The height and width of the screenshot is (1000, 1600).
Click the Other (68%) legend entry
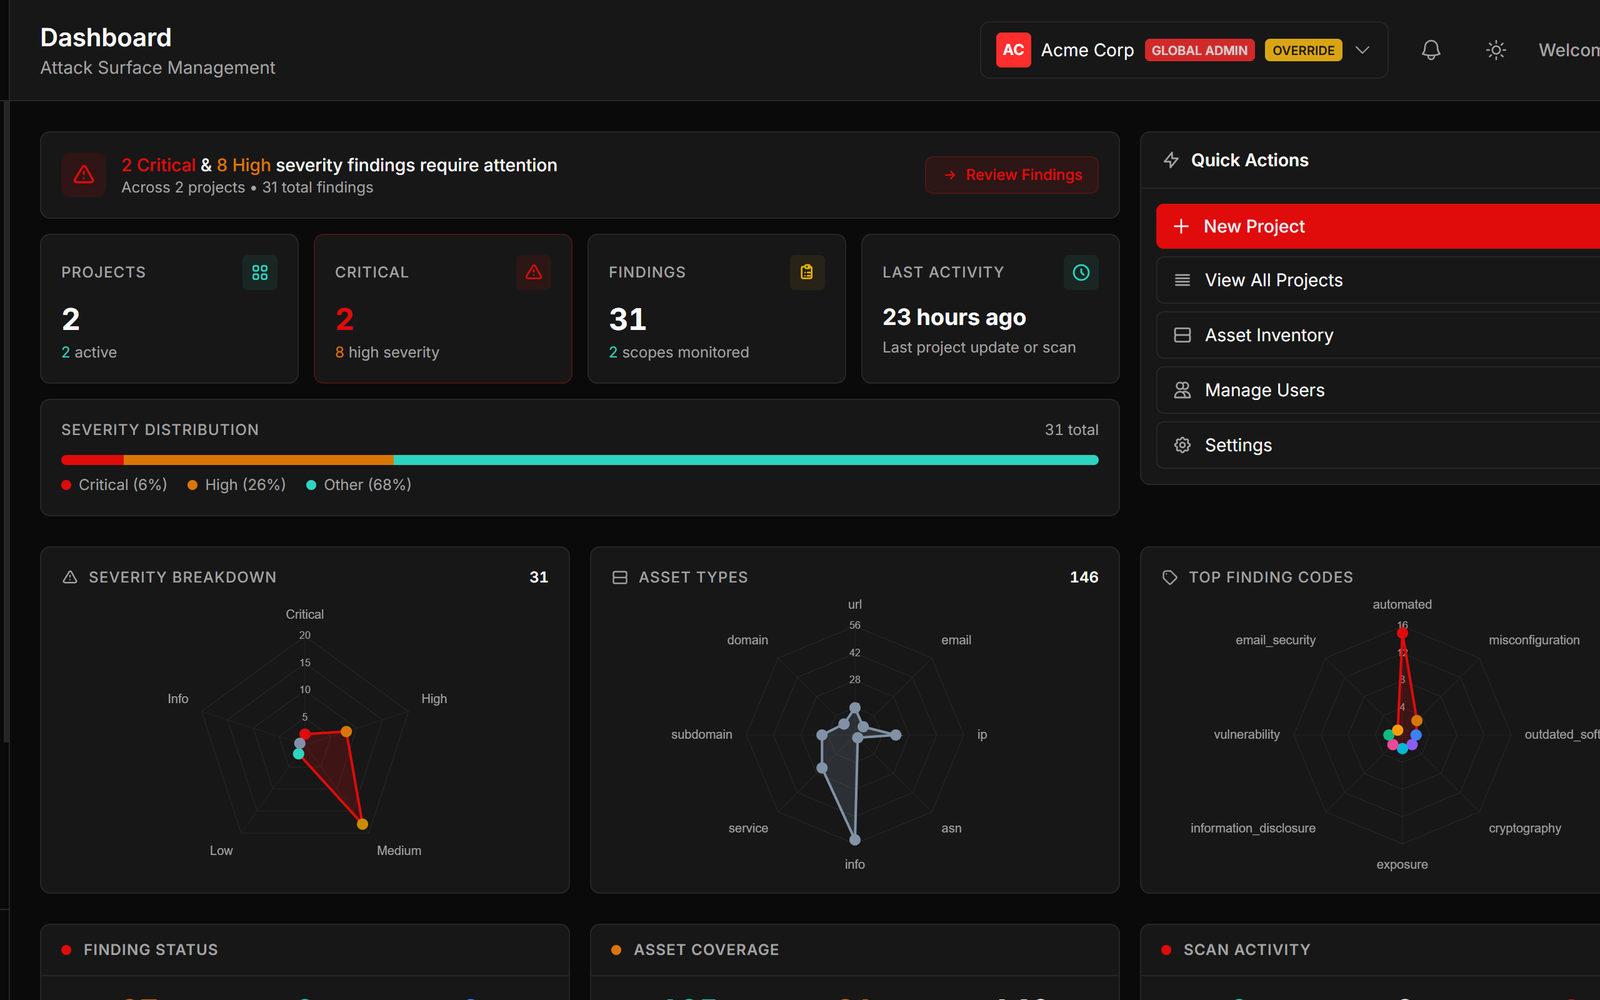pyautogui.click(x=359, y=485)
